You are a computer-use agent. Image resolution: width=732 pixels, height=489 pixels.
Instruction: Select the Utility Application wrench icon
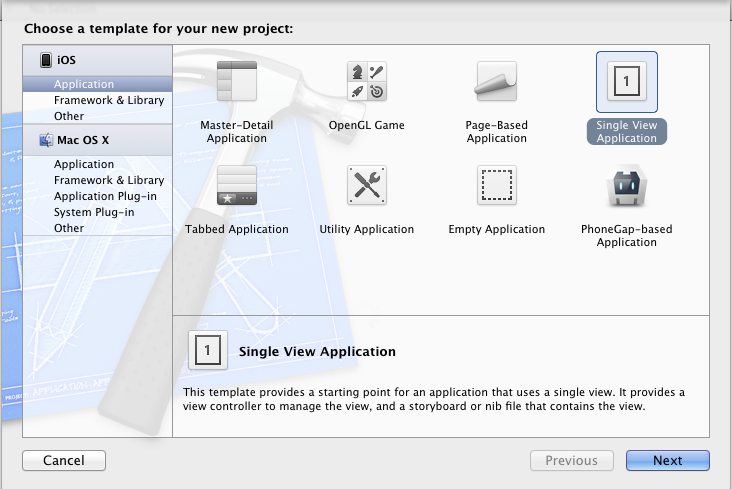tap(366, 185)
